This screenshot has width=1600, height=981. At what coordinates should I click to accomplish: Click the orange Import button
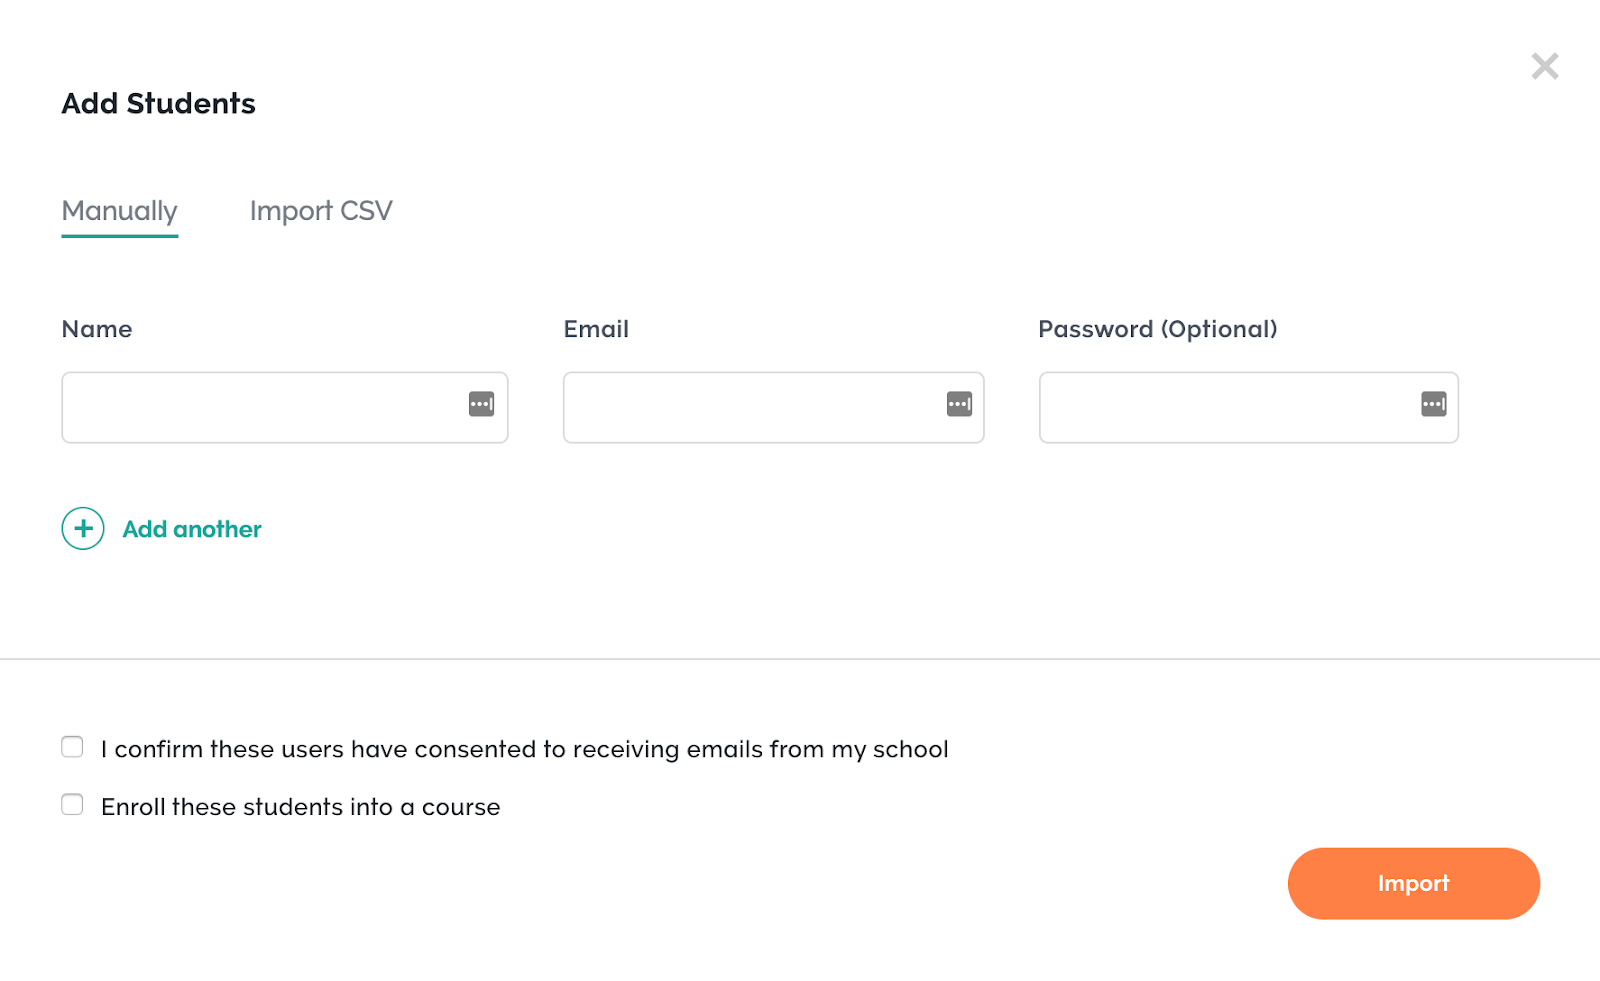(x=1414, y=883)
